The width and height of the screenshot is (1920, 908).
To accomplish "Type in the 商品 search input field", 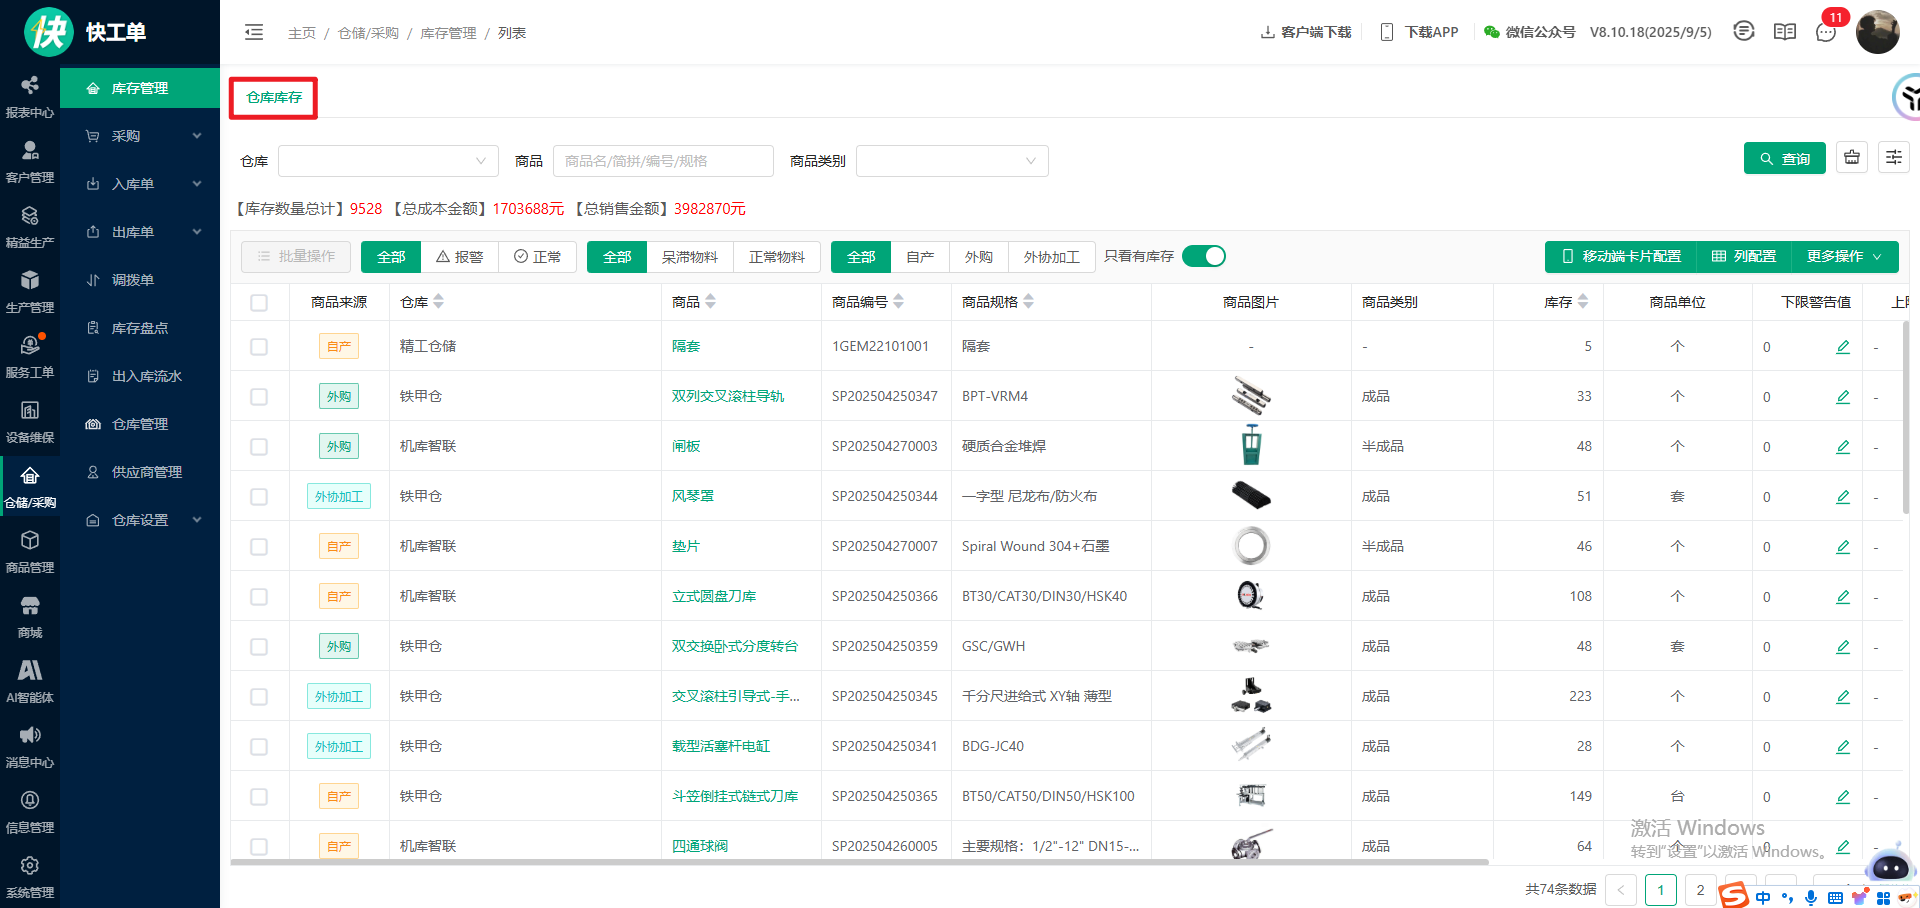I will pyautogui.click(x=662, y=161).
